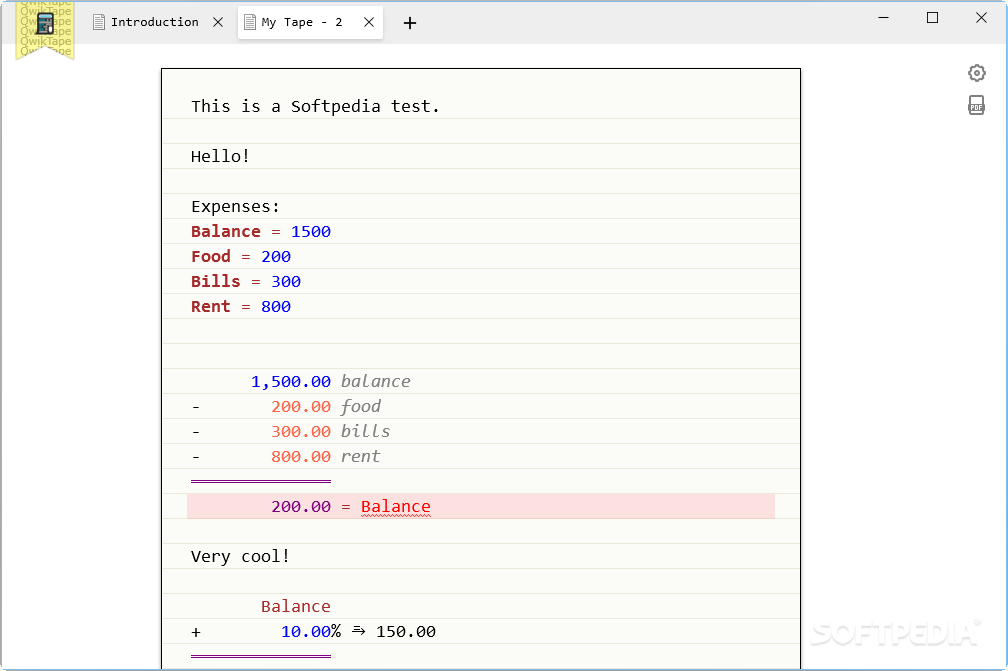Image resolution: width=1008 pixels, height=671 pixels.
Task: Click the 300.00 bills amount
Action: (x=301, y=432)
